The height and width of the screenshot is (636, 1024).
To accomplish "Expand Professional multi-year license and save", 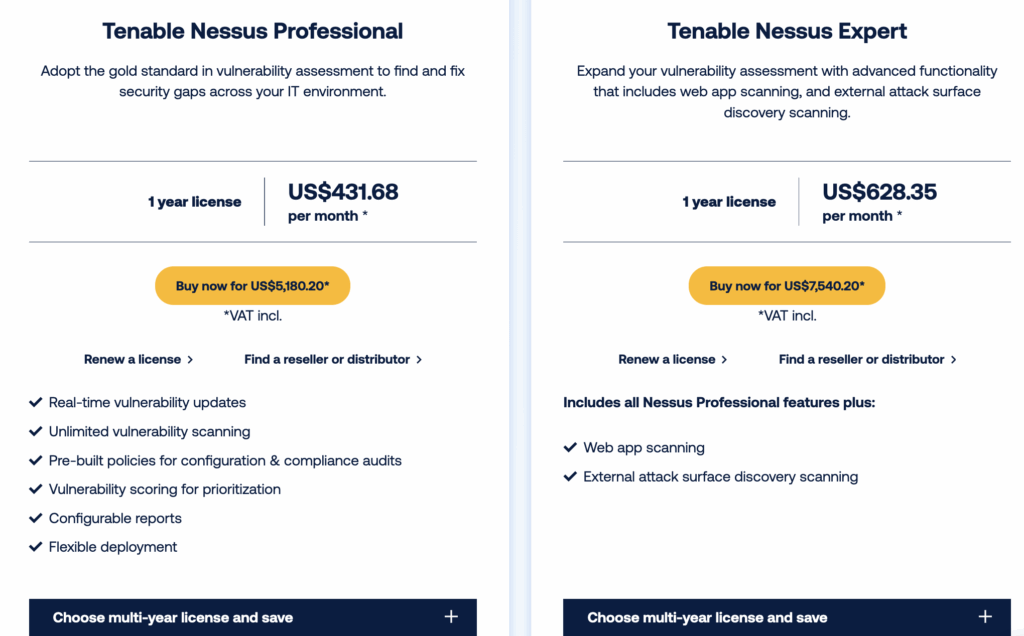I will click(173, 617).
